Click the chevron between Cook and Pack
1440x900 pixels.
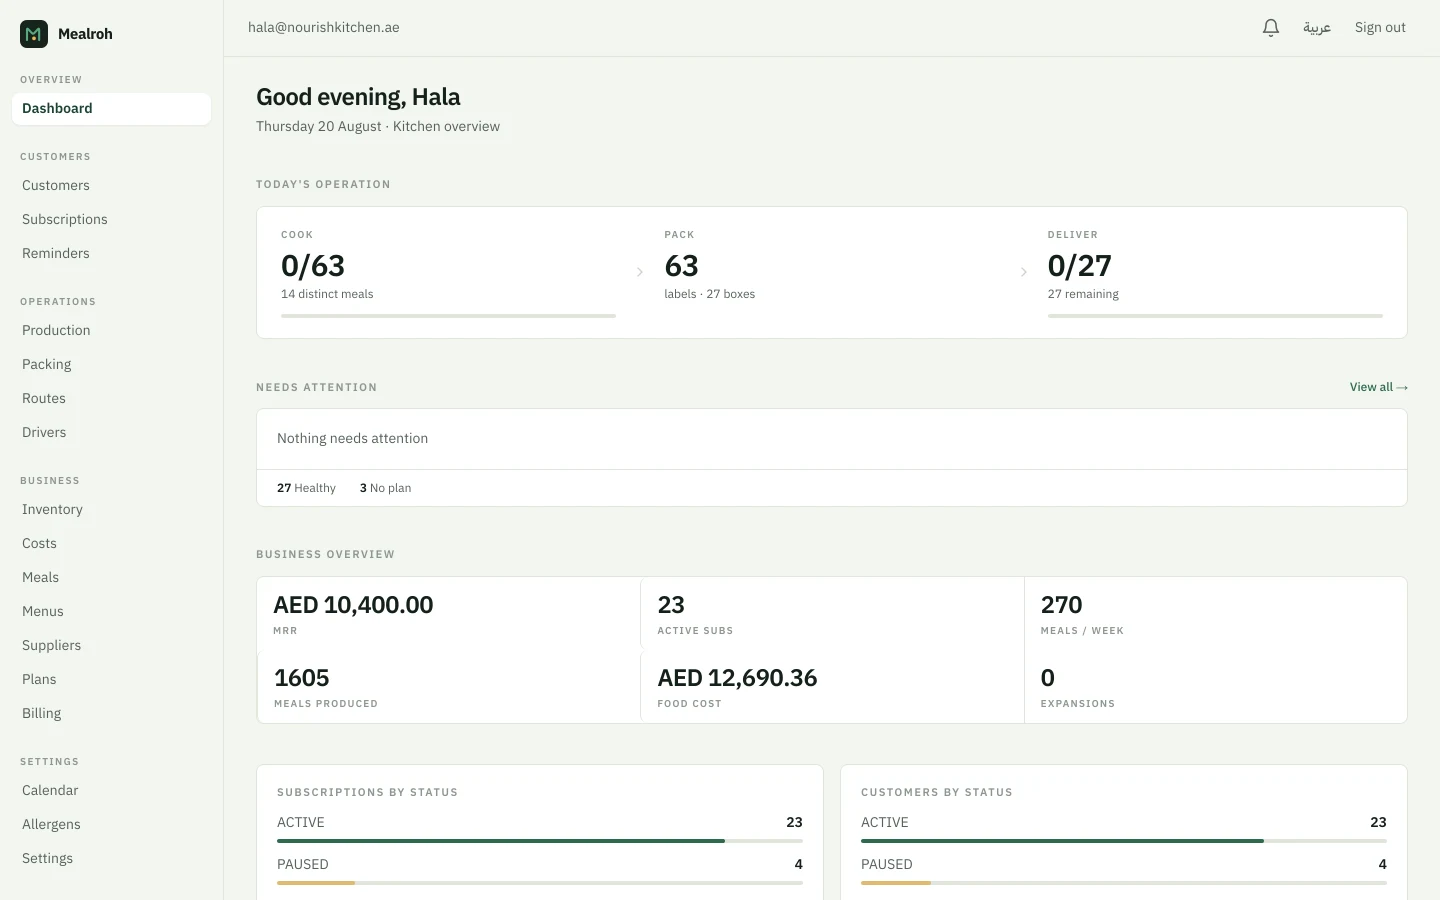[640, 272]
